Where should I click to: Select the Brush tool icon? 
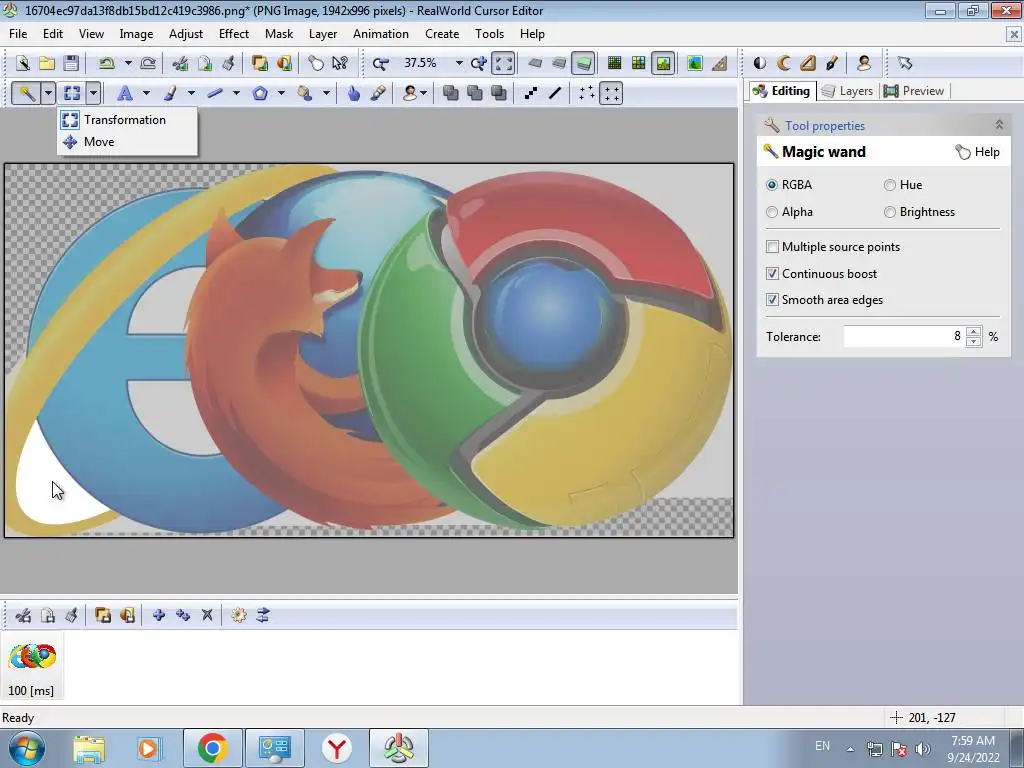170,93
